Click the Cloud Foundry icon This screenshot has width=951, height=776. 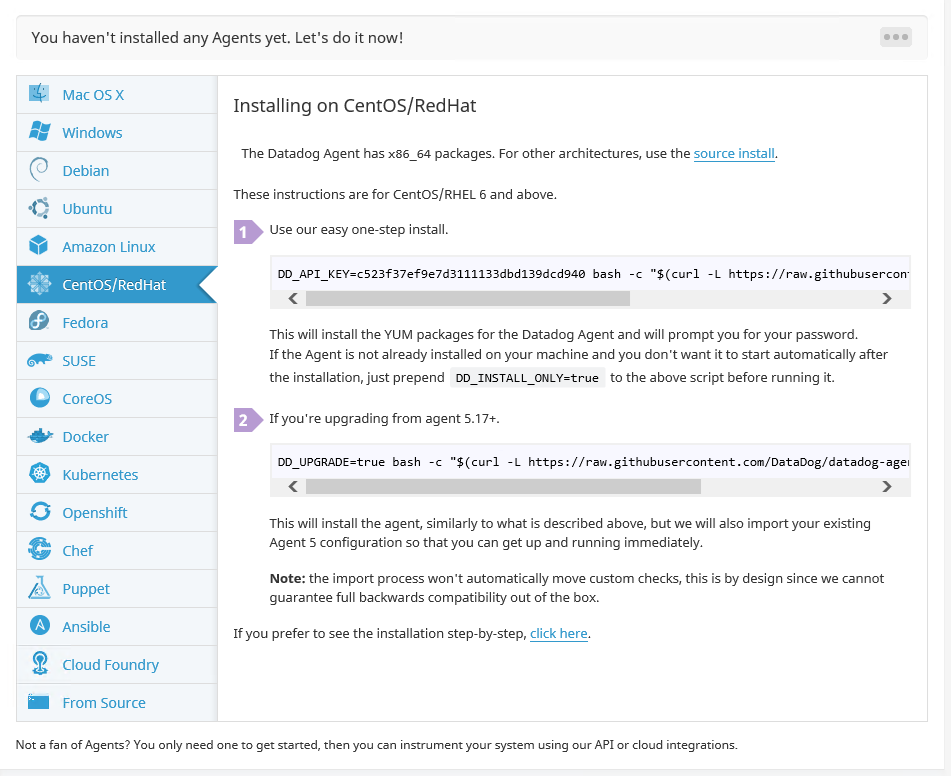(x=39, y=663)
